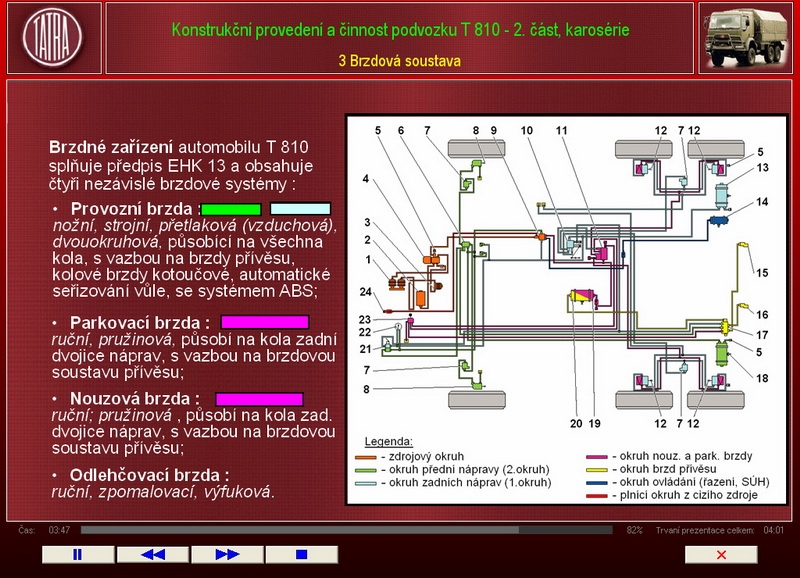Screen dimensions: 800x578
Task: Pause the presentation playback
Action: tap(78, 555)
